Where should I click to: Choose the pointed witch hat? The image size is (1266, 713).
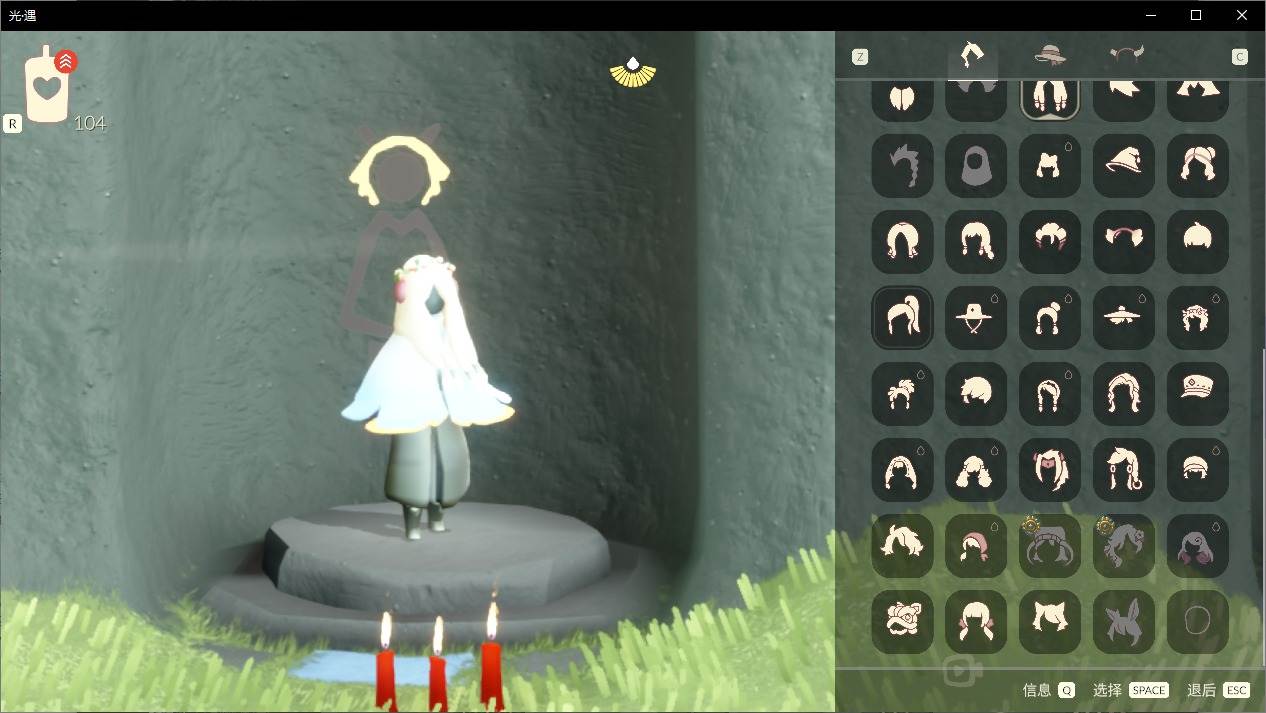(1124, 166)
